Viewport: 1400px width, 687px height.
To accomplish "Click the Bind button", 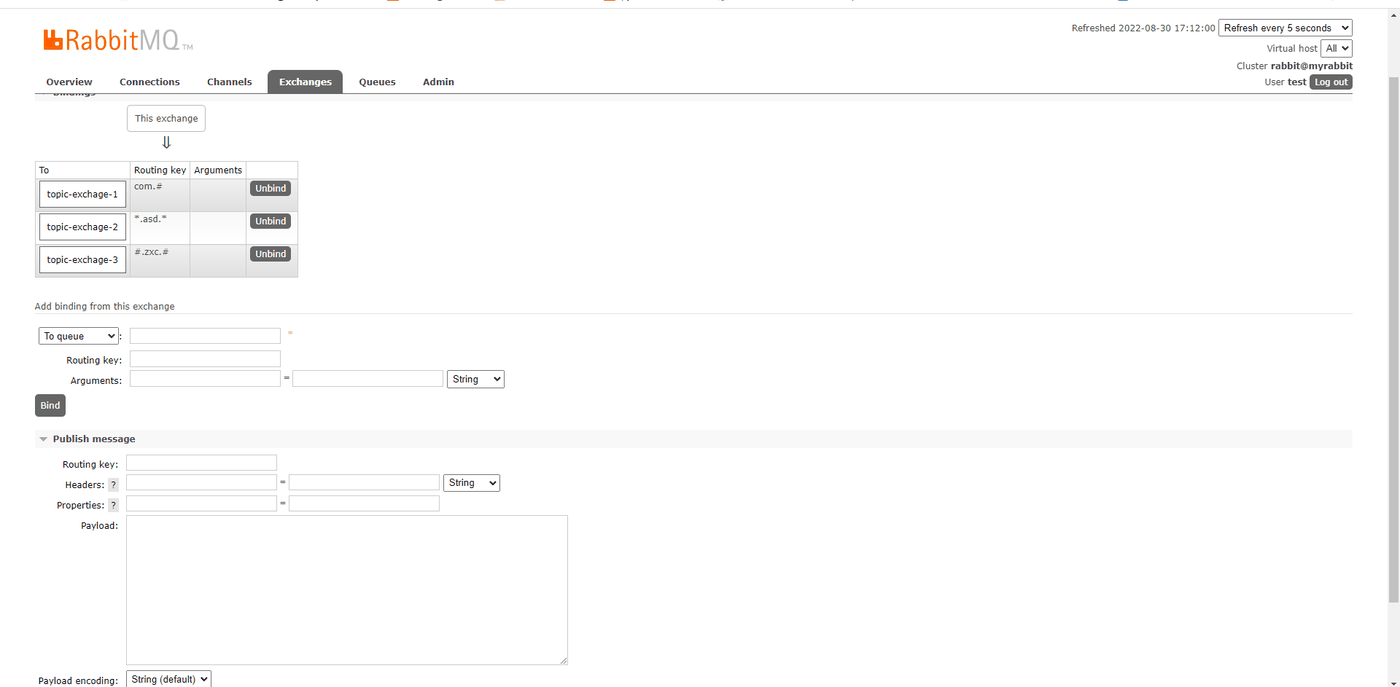I will click(50, 405).
